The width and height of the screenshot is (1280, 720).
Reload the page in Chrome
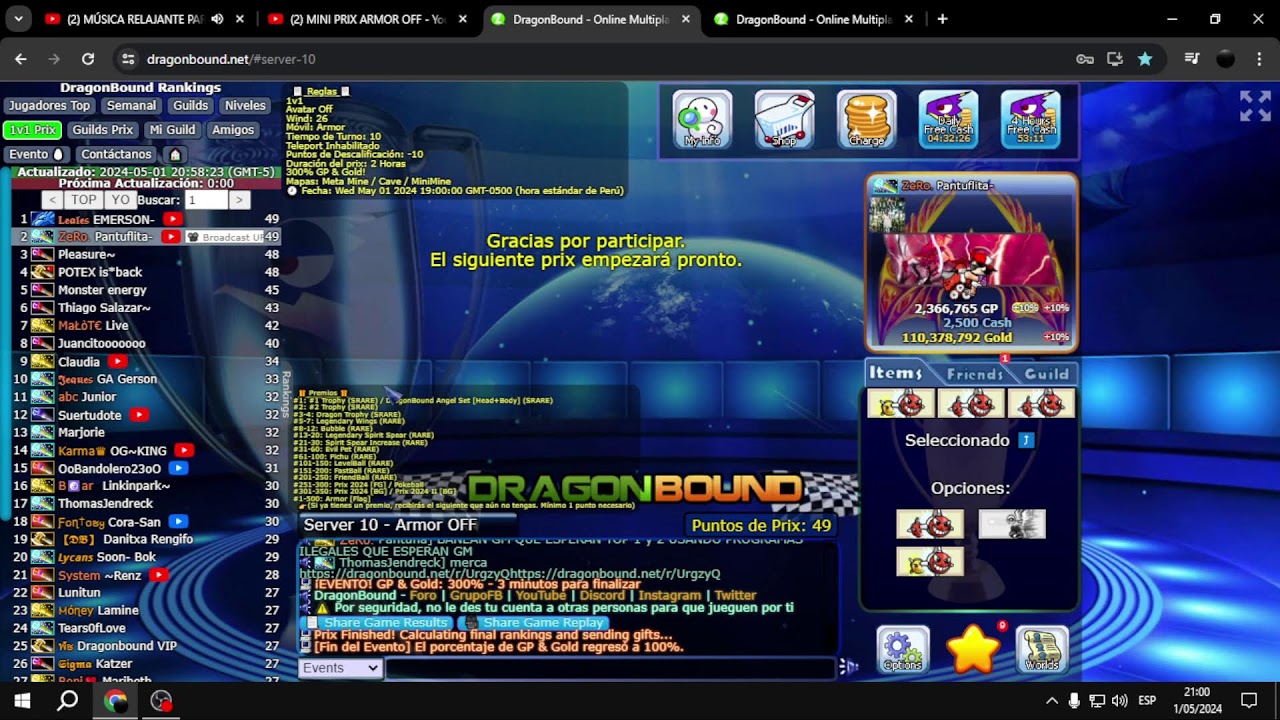point(88,59)
